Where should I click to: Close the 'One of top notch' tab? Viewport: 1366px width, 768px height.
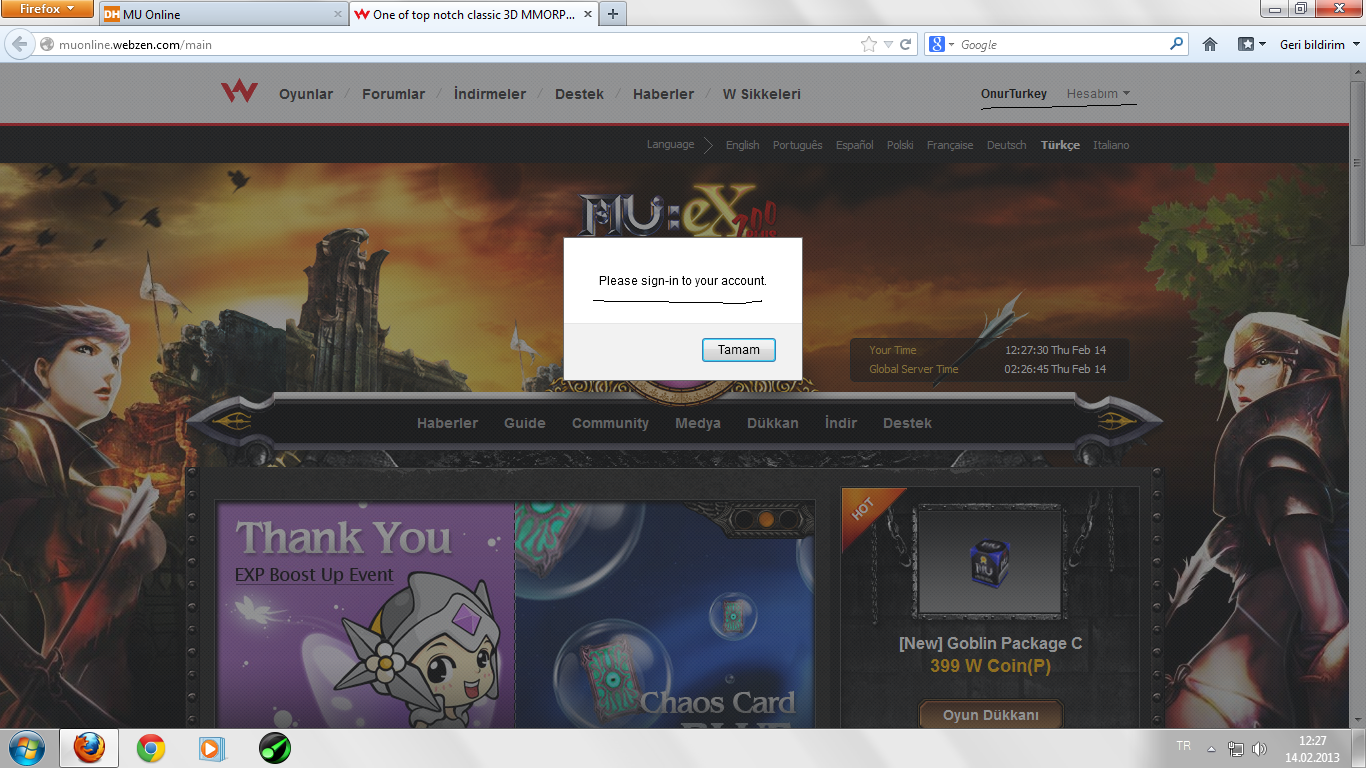coord(587,15)
